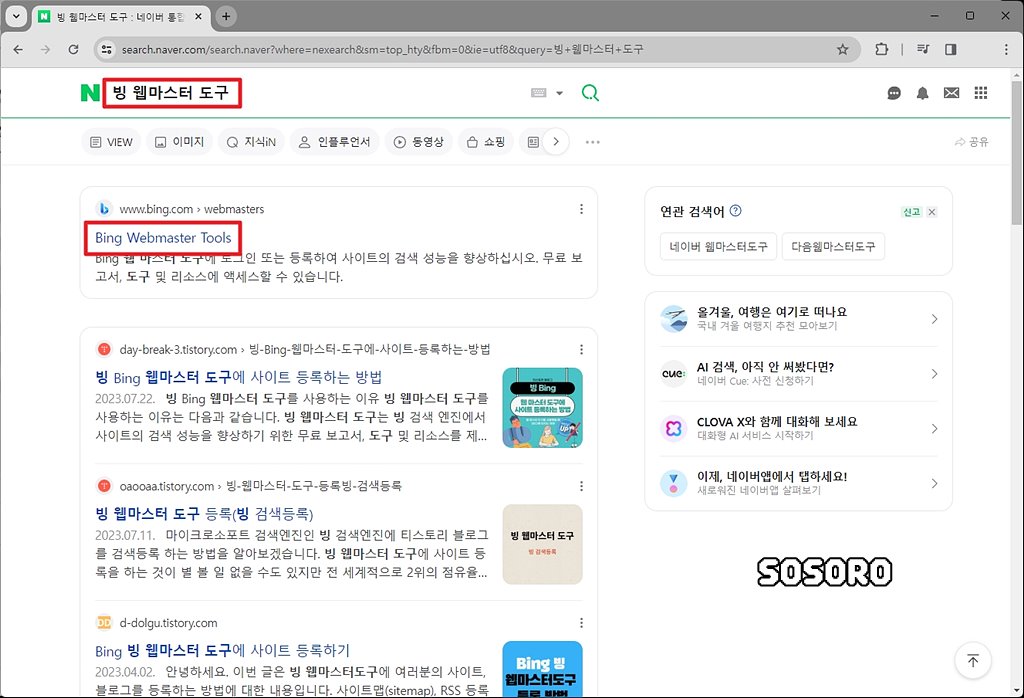1024x698 pixels.
Task: Click the oaooaa result thumbnail
Action: (543, 544)
